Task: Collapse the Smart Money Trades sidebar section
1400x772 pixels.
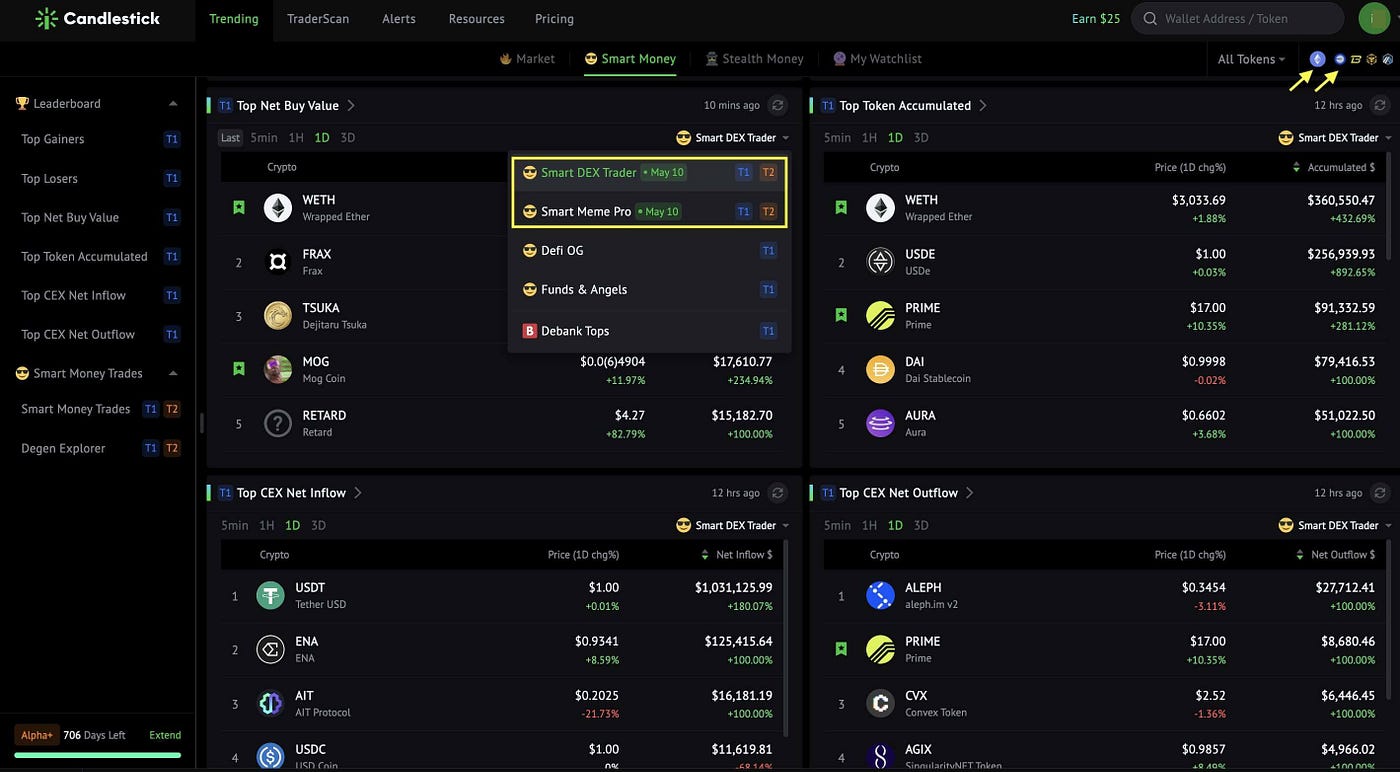Action: (173, 373)
